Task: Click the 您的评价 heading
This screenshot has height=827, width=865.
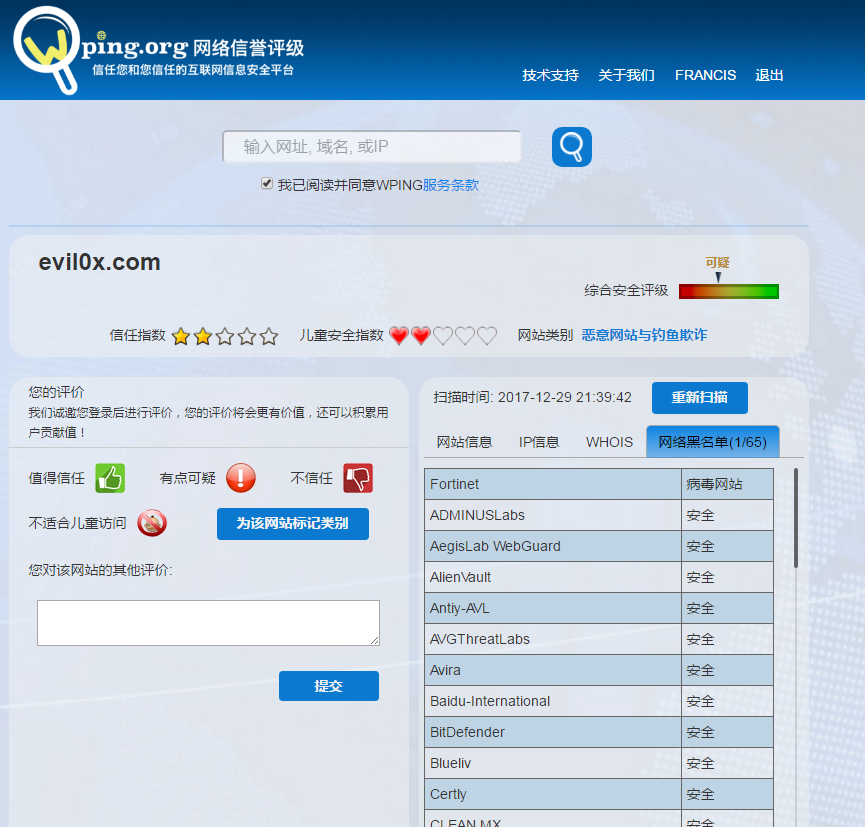Action: pos(56,392)
